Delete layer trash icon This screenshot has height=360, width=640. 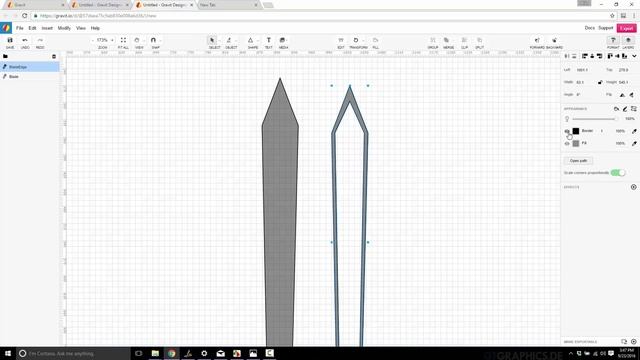coord(54,56)
